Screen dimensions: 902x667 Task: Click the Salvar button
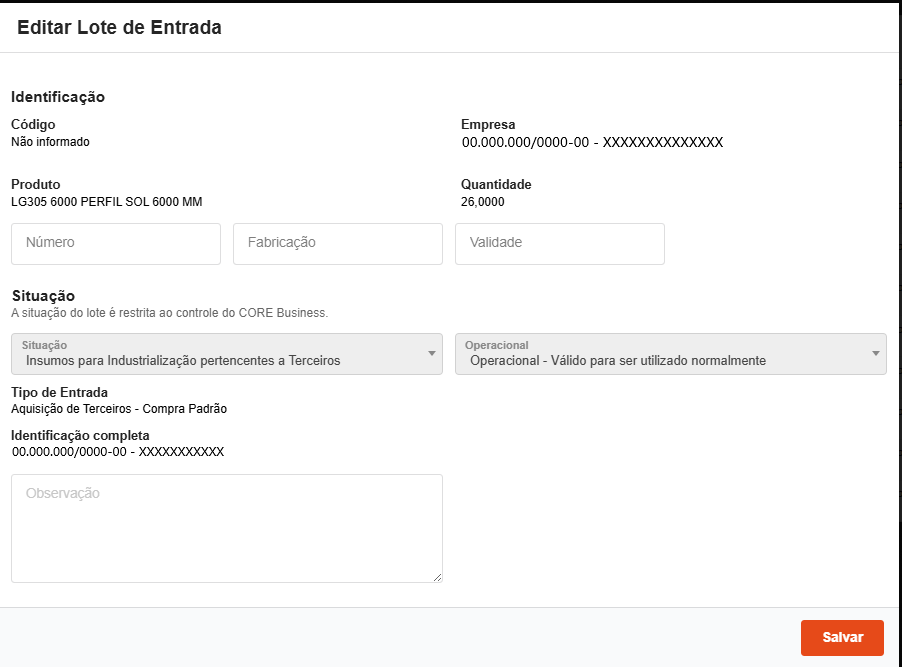842,637
